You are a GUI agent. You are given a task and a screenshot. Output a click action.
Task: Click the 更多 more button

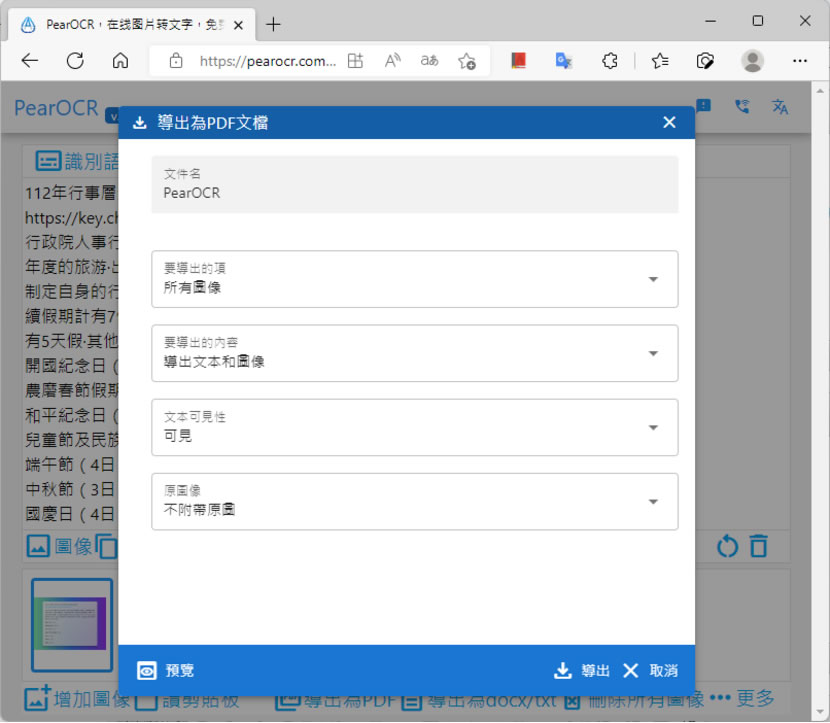tap(742, 698)
